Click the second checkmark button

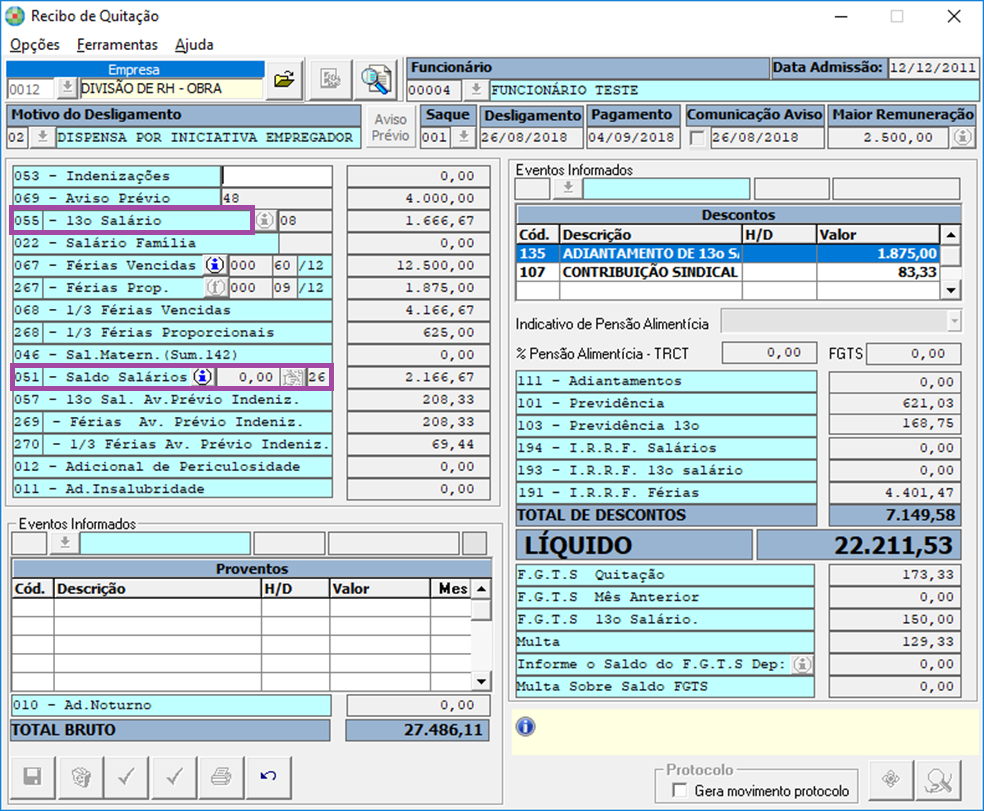pyautogui.click(x=174, y=777)
